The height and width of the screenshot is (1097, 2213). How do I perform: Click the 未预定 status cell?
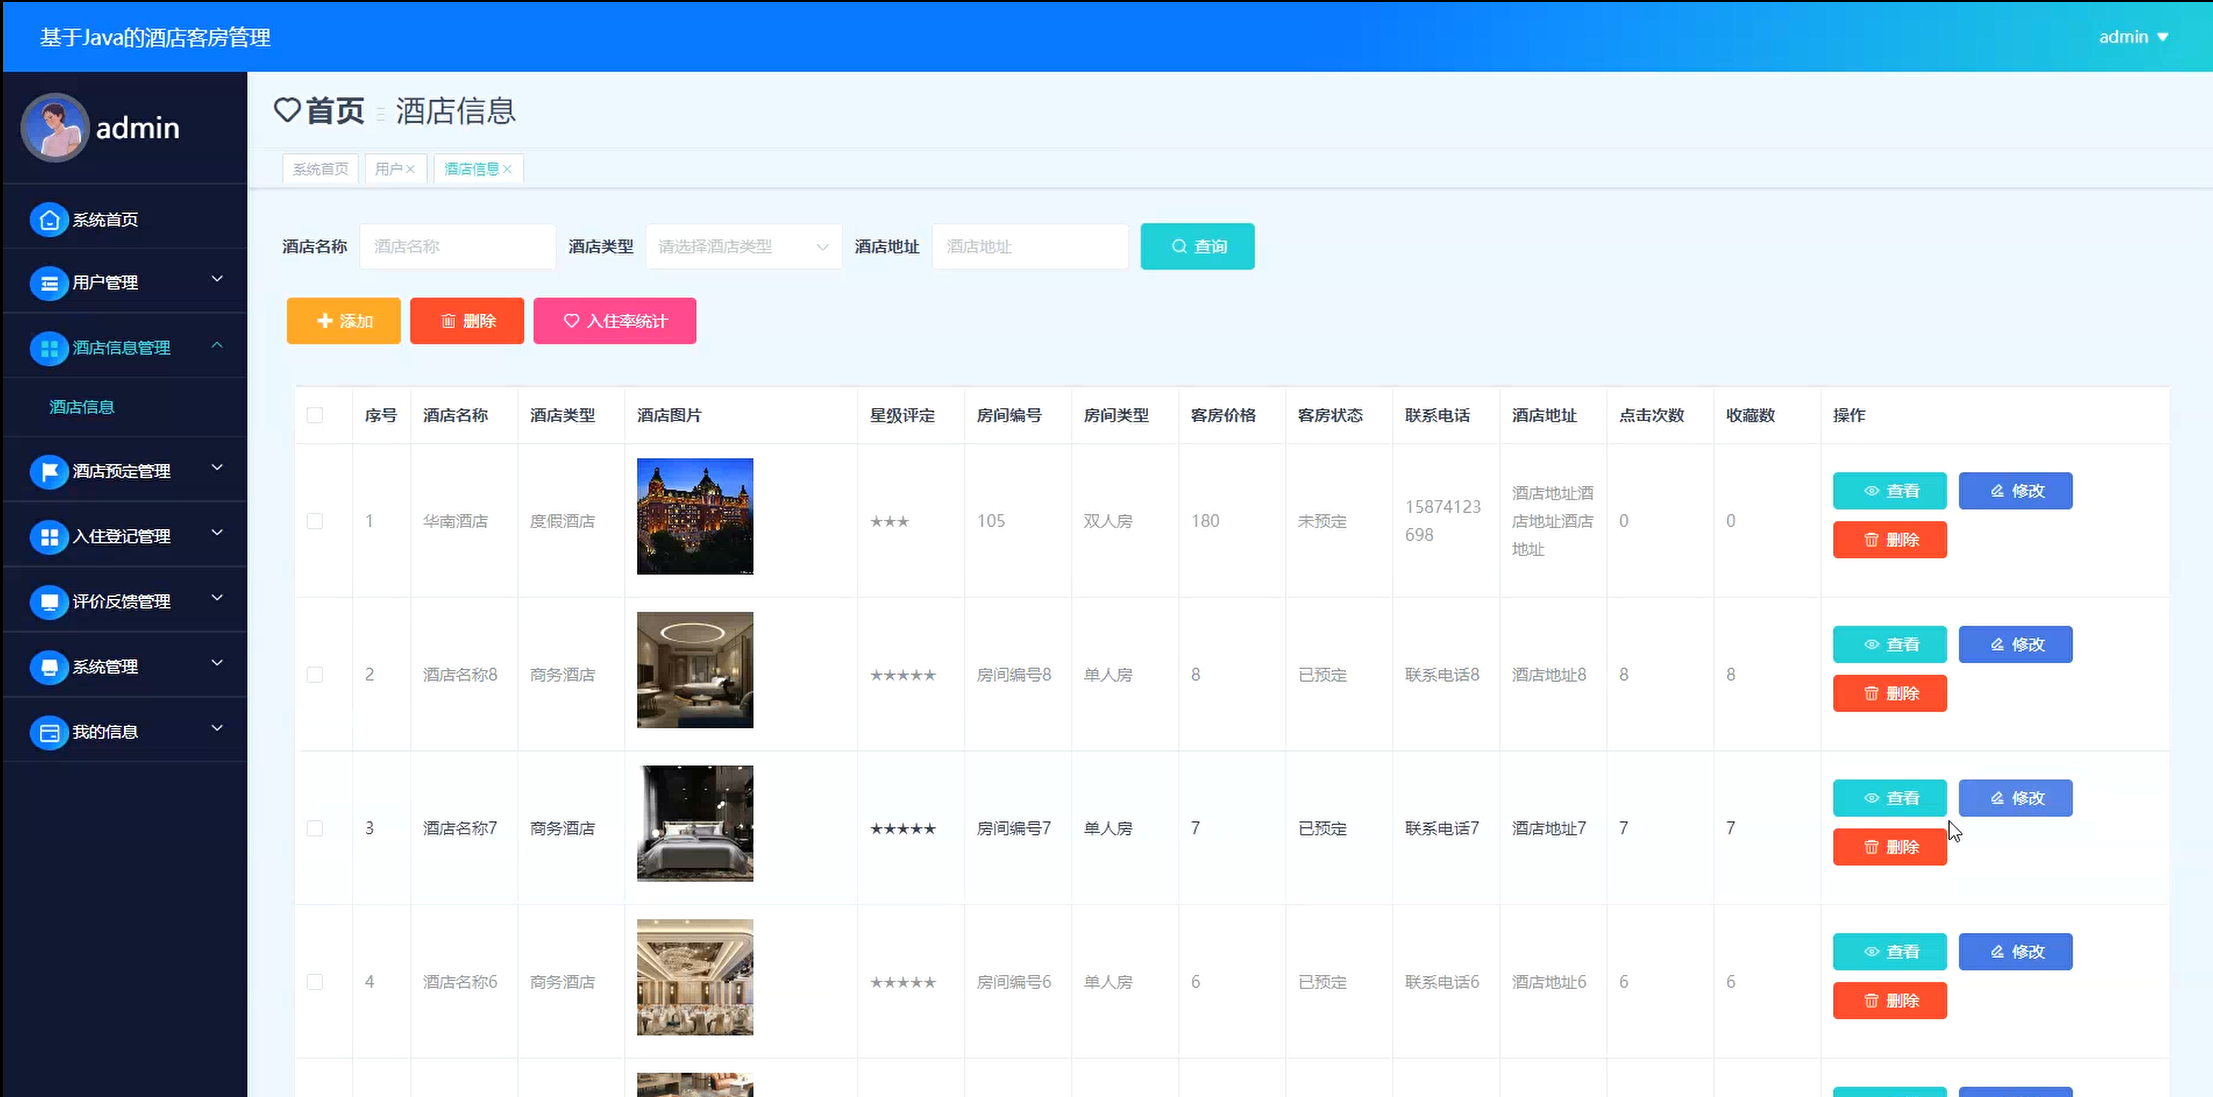[x=1322, y=521]
